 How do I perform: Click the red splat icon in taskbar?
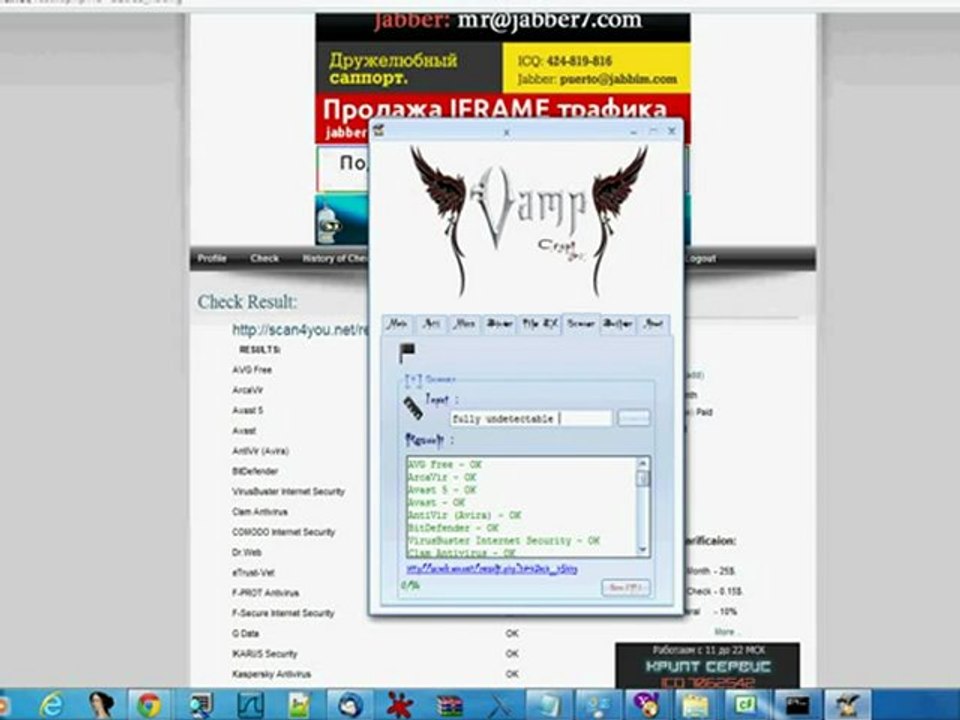399,705
